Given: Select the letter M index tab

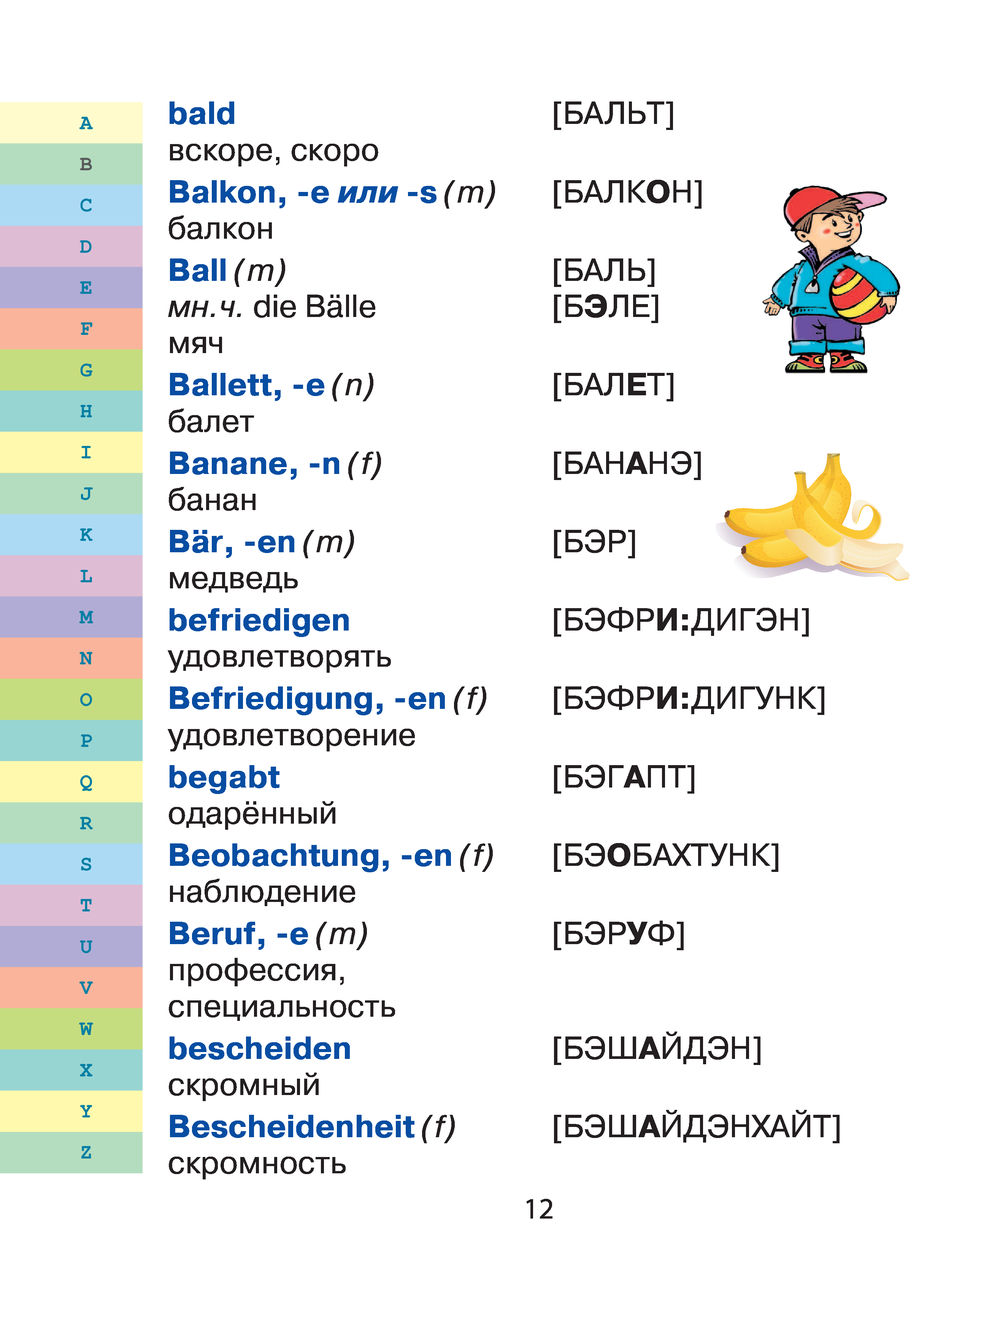Looking at the screenshot, I should (85, 617).
